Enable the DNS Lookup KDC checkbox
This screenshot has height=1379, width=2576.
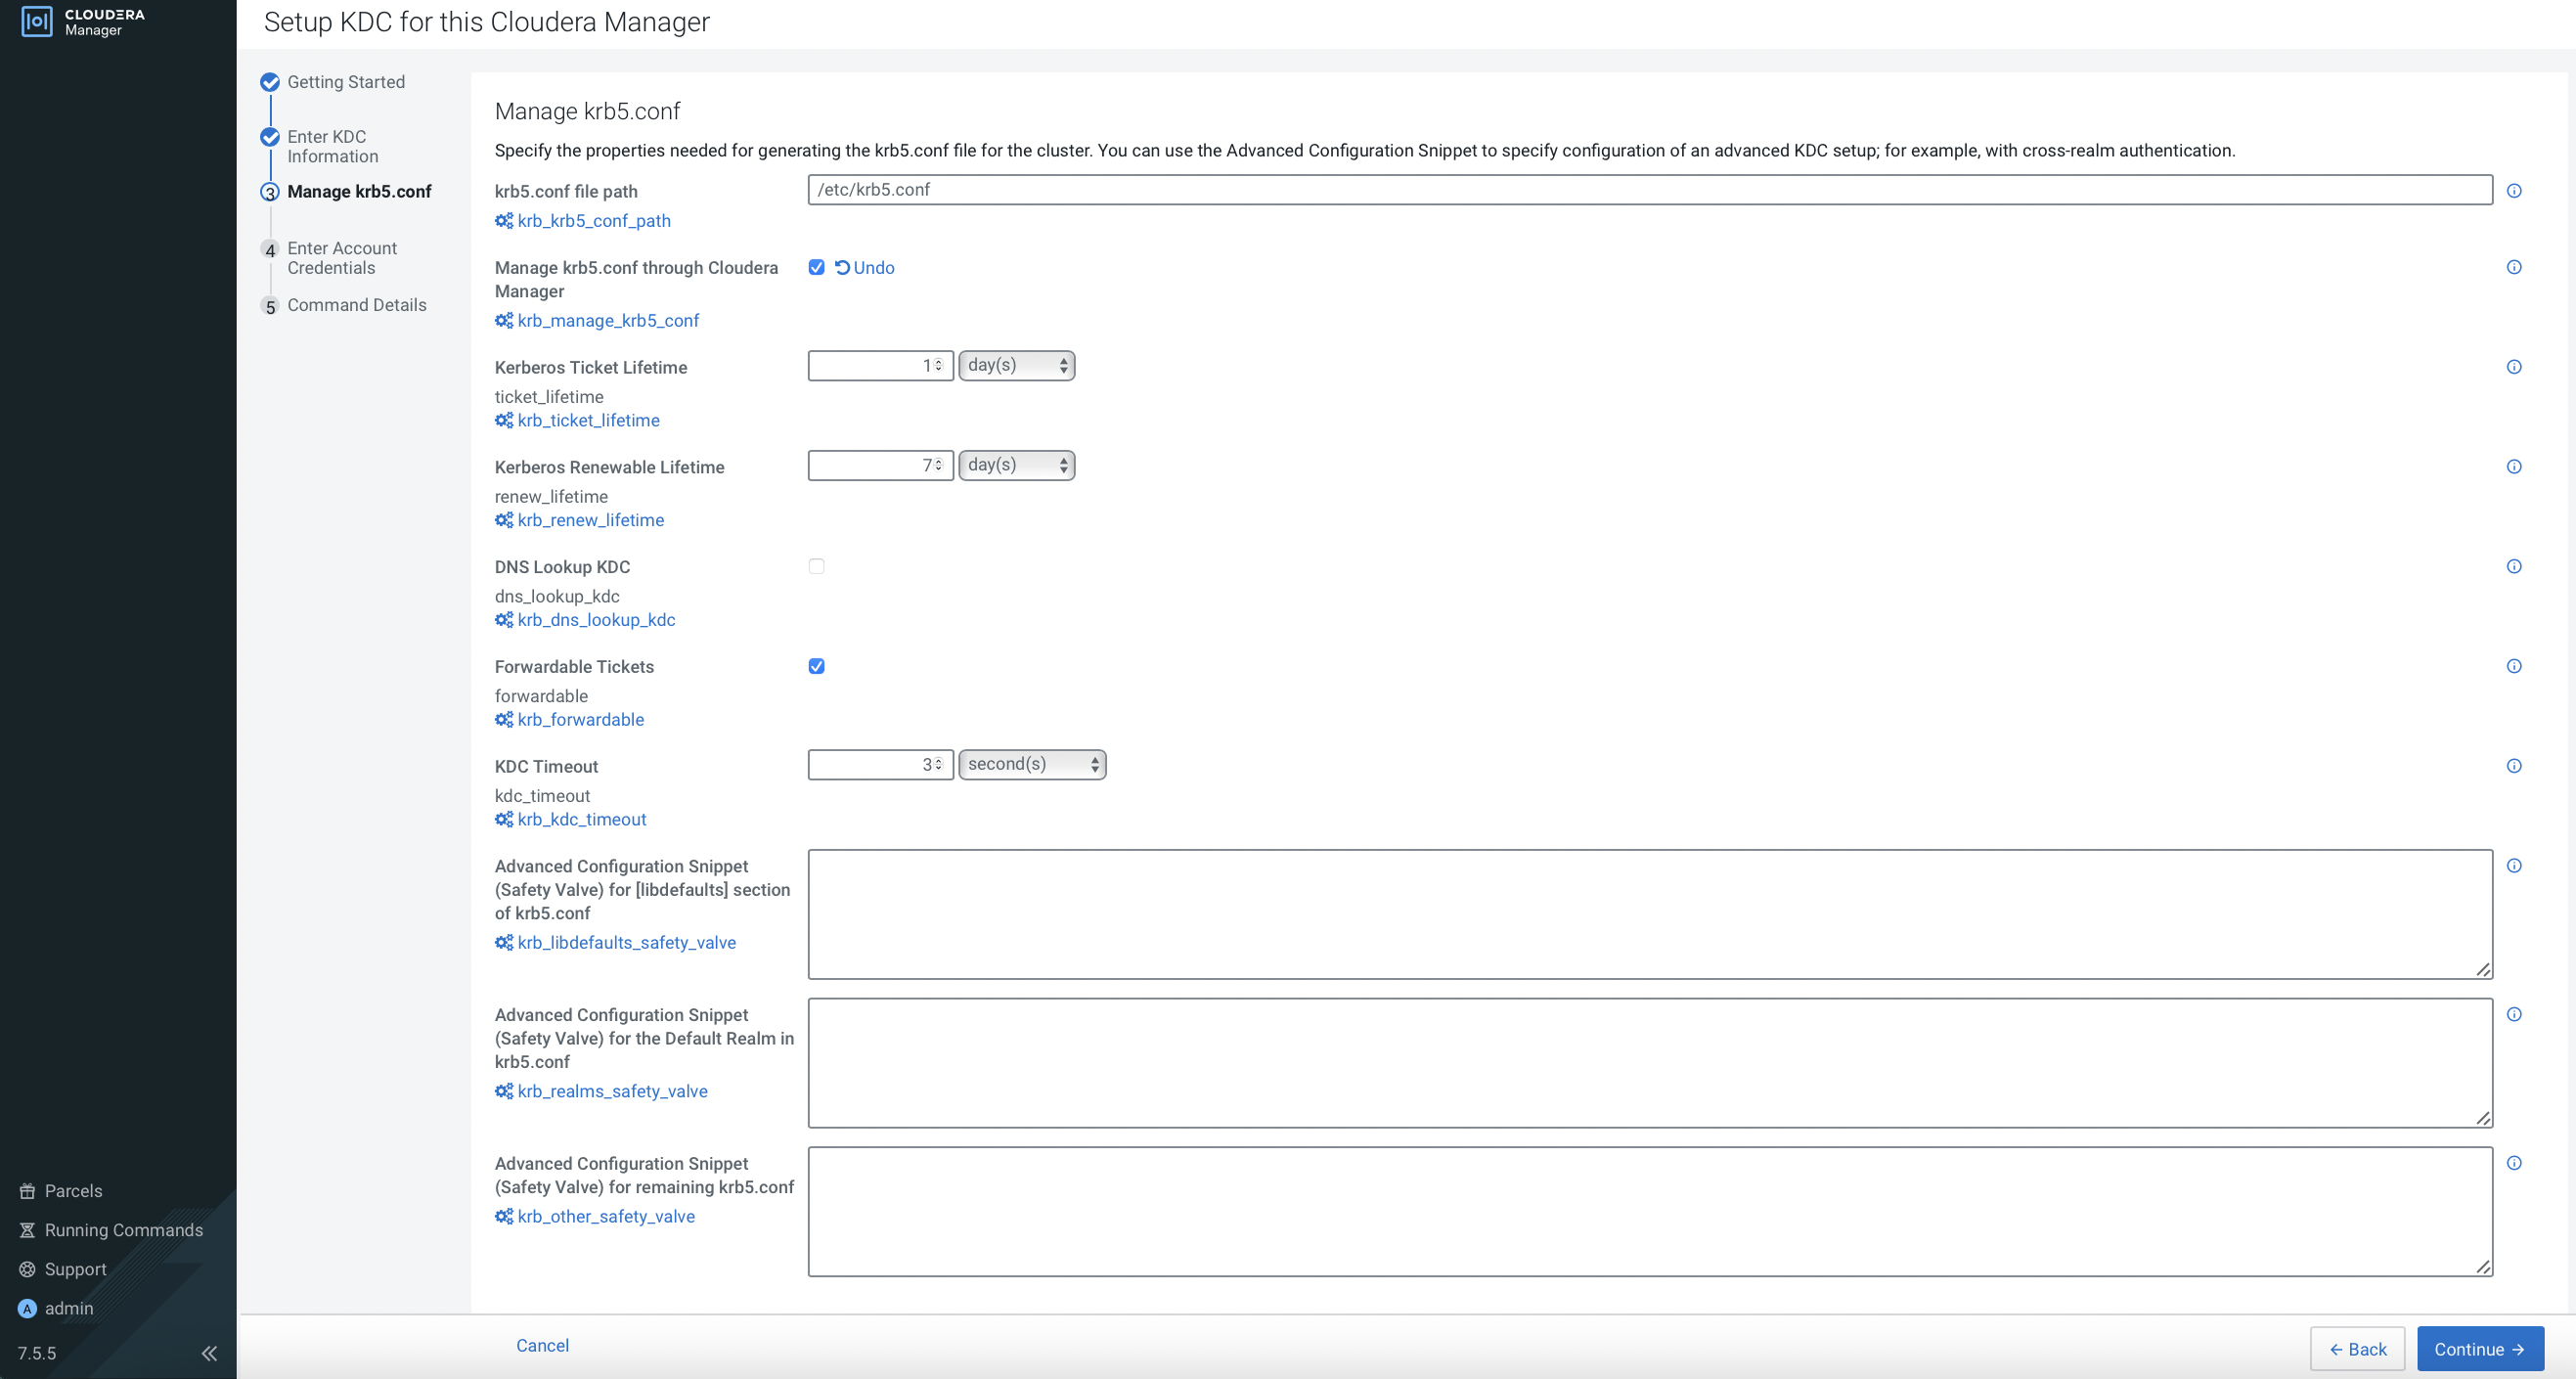816,567
